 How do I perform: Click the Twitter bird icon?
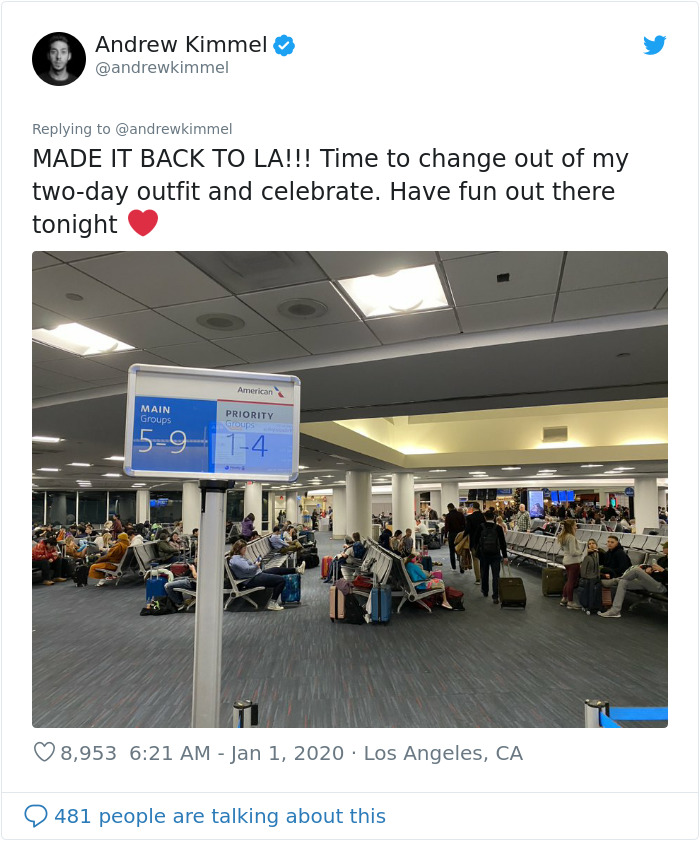pyautogui.click(x=655, y=45)
